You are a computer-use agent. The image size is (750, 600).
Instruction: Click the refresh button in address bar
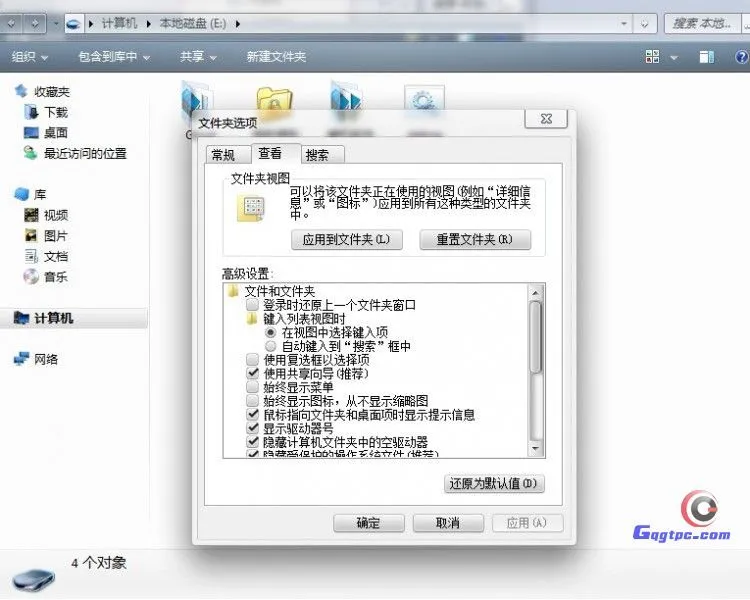(x=645, y=23)
